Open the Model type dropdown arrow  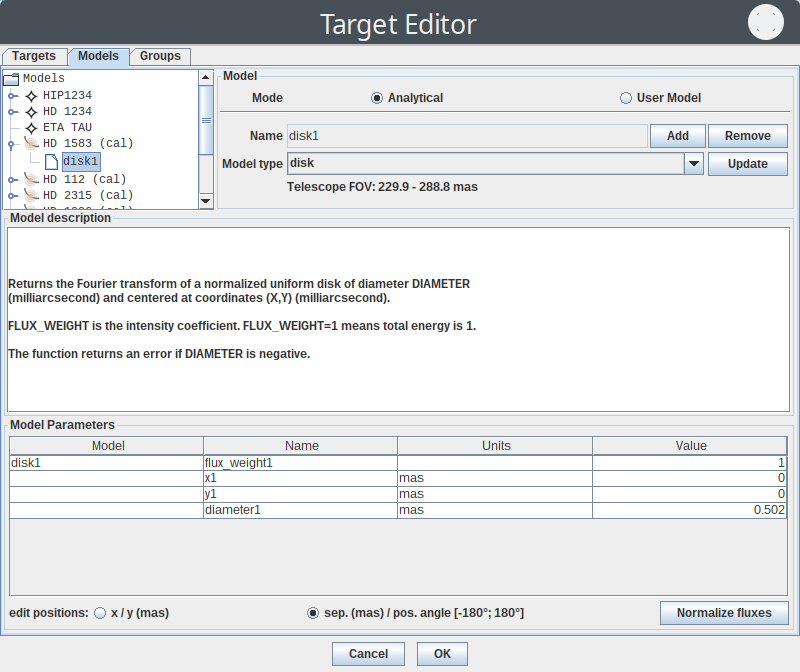694,164
